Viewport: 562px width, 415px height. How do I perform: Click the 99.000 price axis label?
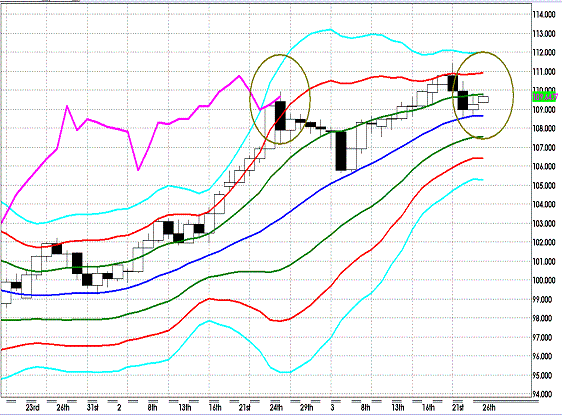point(543,299)
